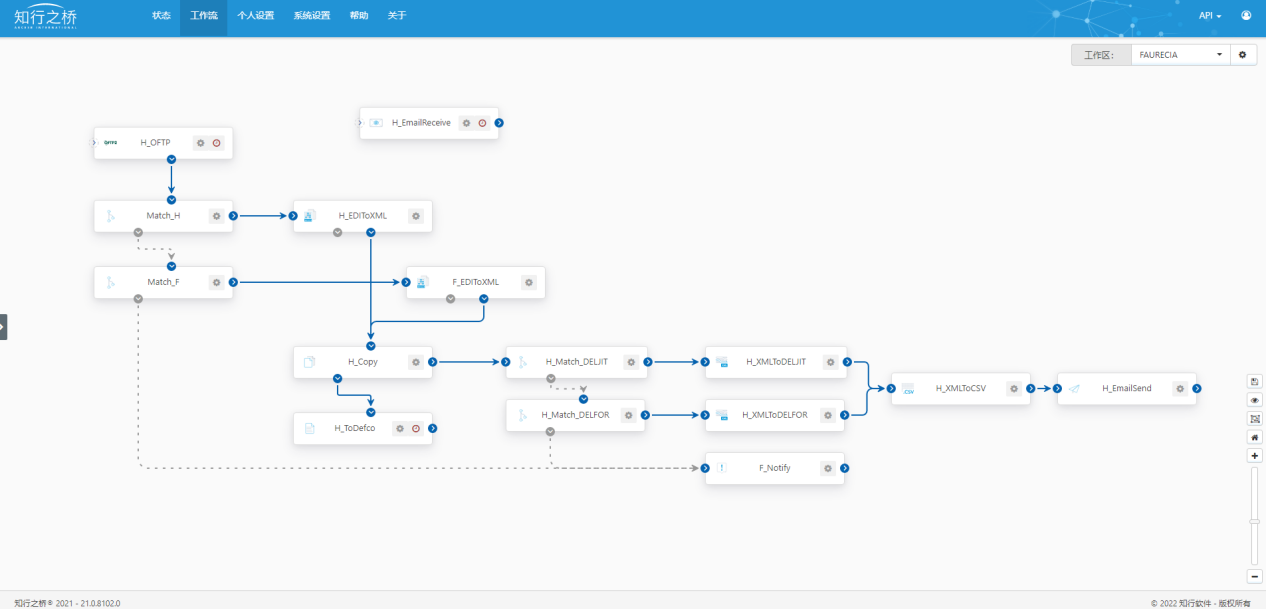Click the red status toggle on H_ToDefco
This screenshot has width=1266, height=609.
point(416,428)
